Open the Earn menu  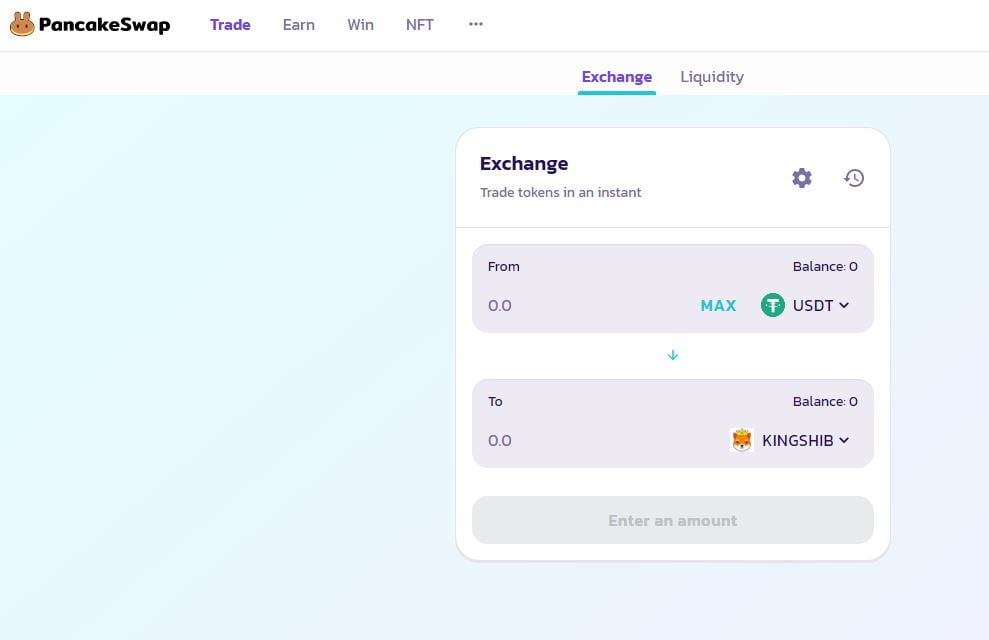299,25
